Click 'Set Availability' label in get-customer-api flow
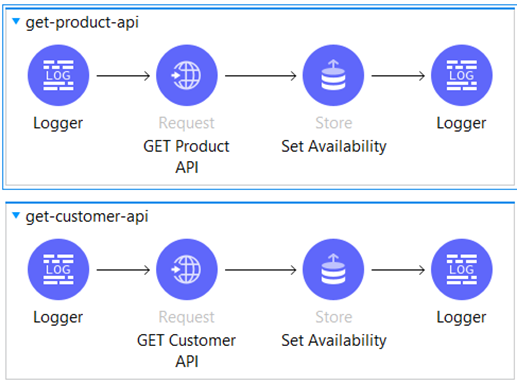517x384 pixels. (334, 341)
